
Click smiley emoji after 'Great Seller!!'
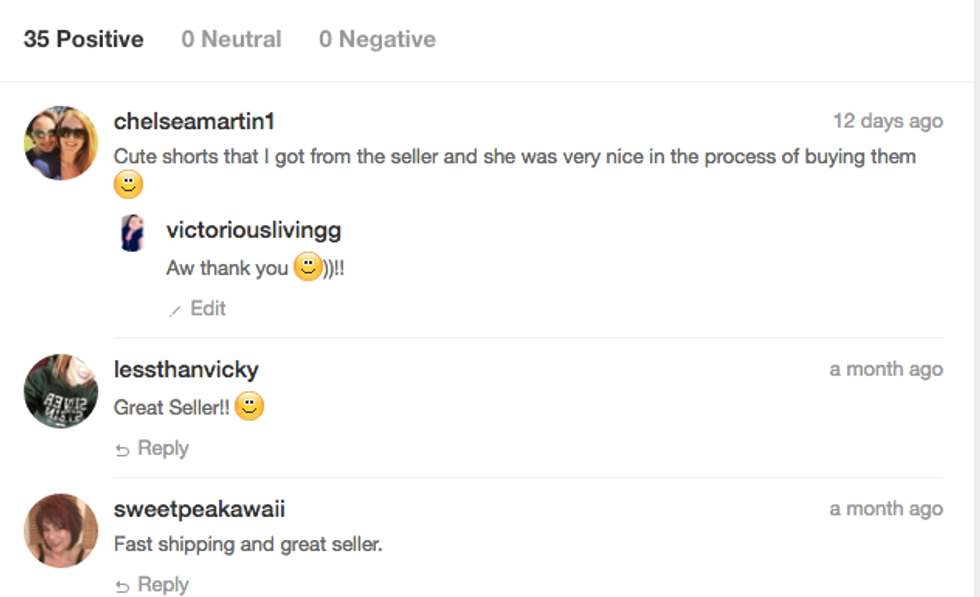249,407
